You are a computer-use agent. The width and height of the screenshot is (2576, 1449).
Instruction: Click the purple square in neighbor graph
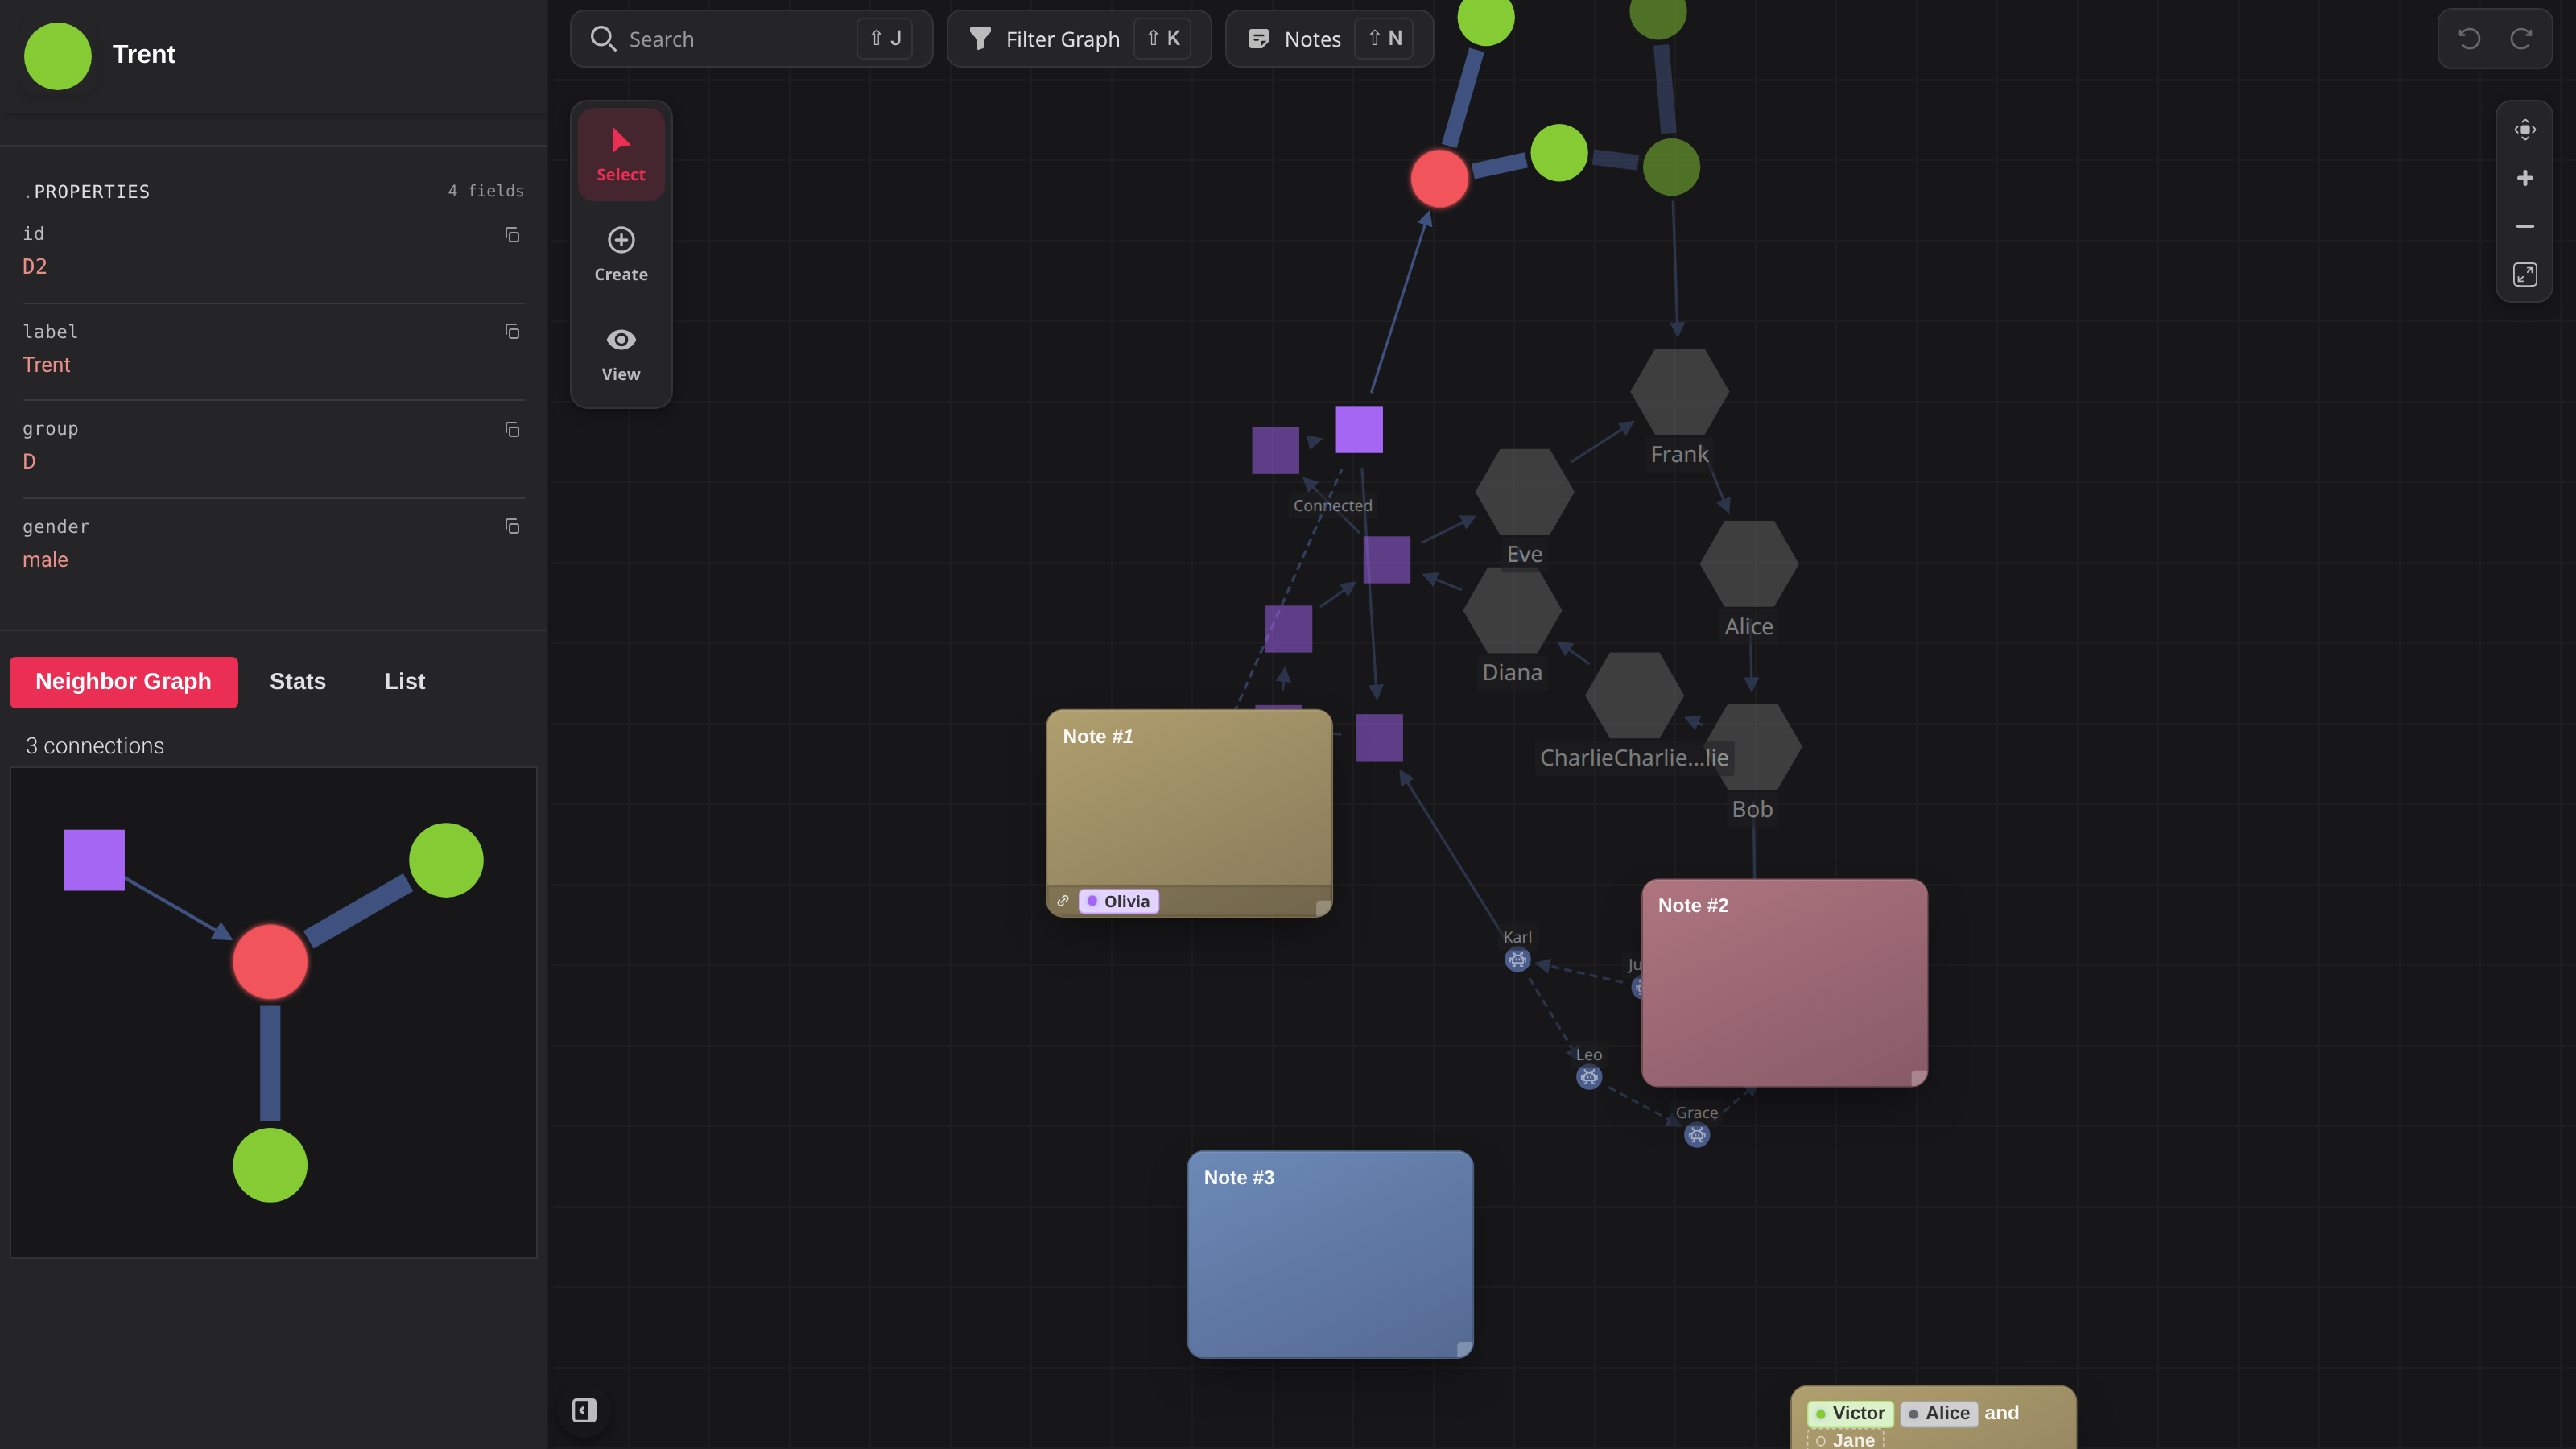[94, 860]
